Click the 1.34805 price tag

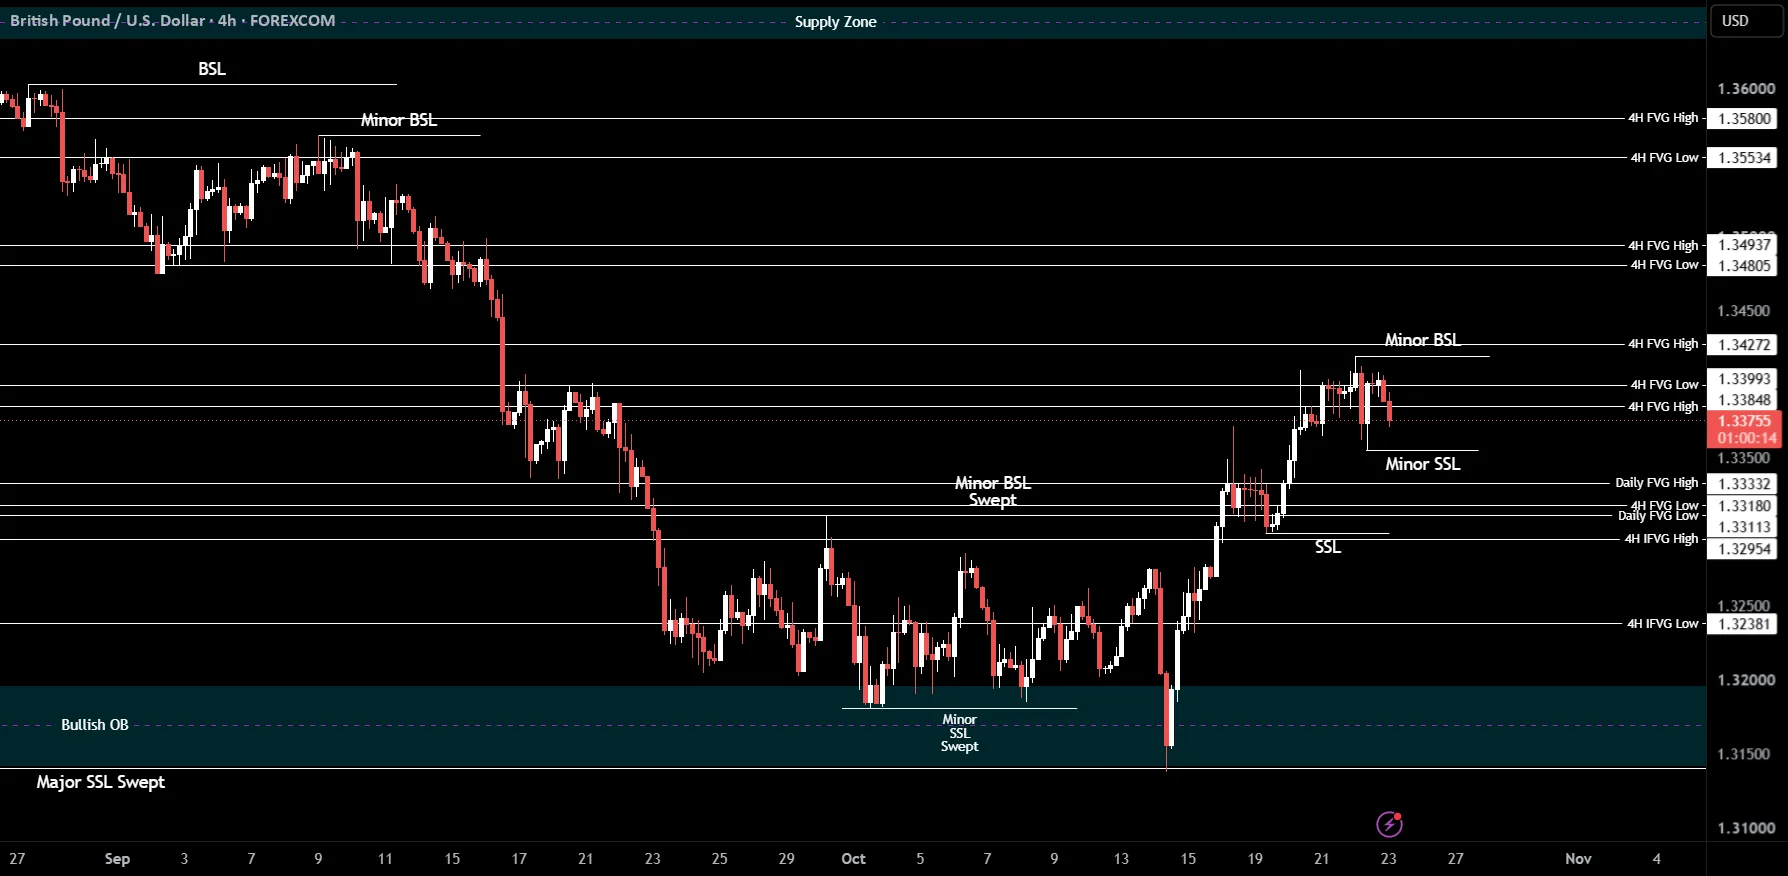pos(1744,266)
